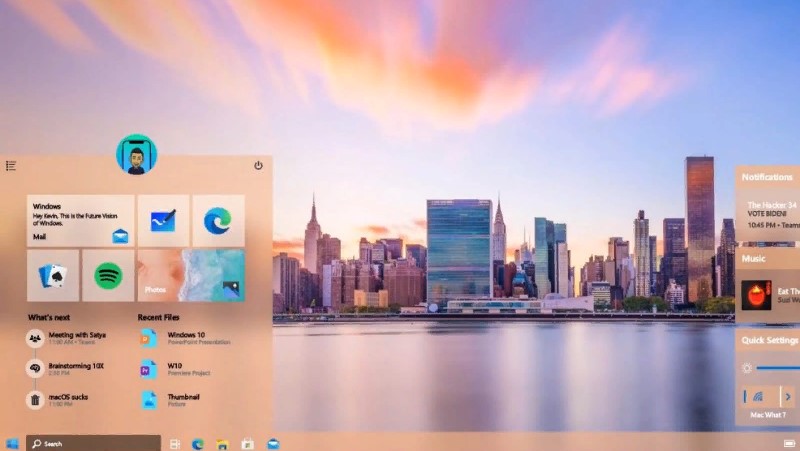Click the Windows Start button on taskbar
Viewport: 800px width, 451px height.
[12, 443]
